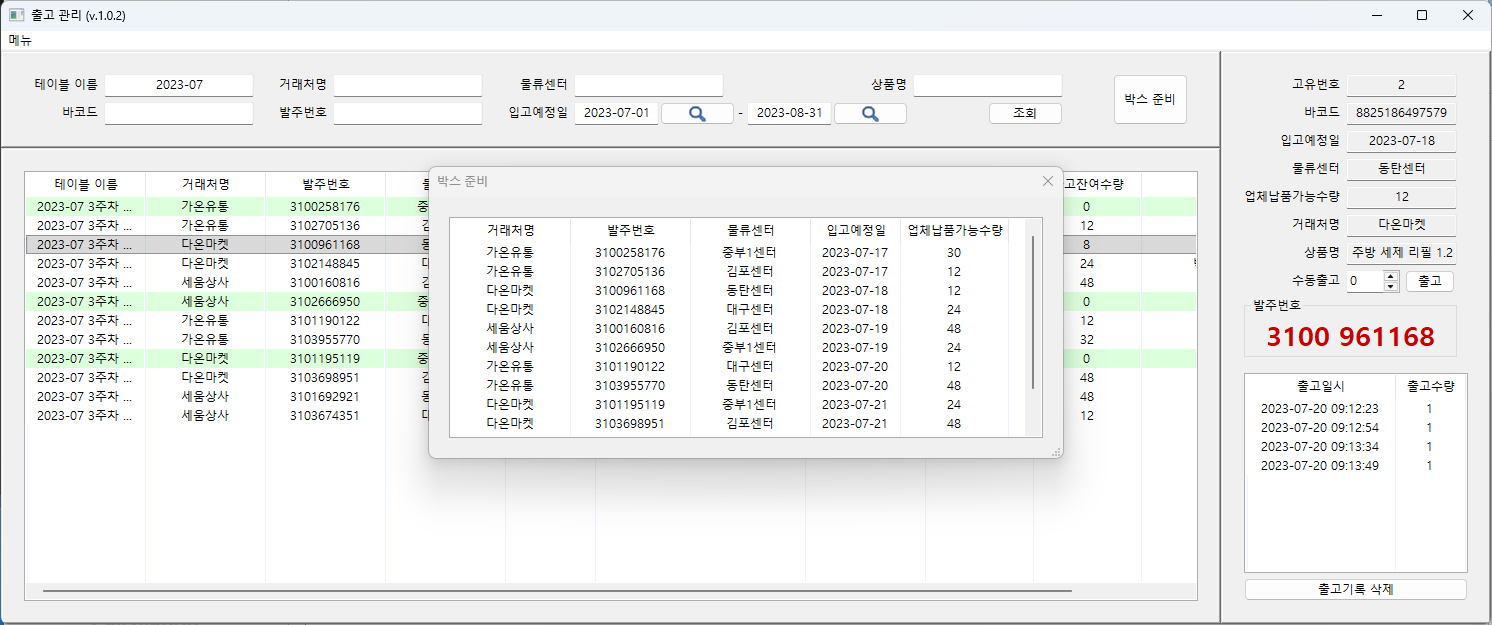Click the app icon in the title bar
Viewport: 1492px width, 625px height.
click(x=16, y=15)
